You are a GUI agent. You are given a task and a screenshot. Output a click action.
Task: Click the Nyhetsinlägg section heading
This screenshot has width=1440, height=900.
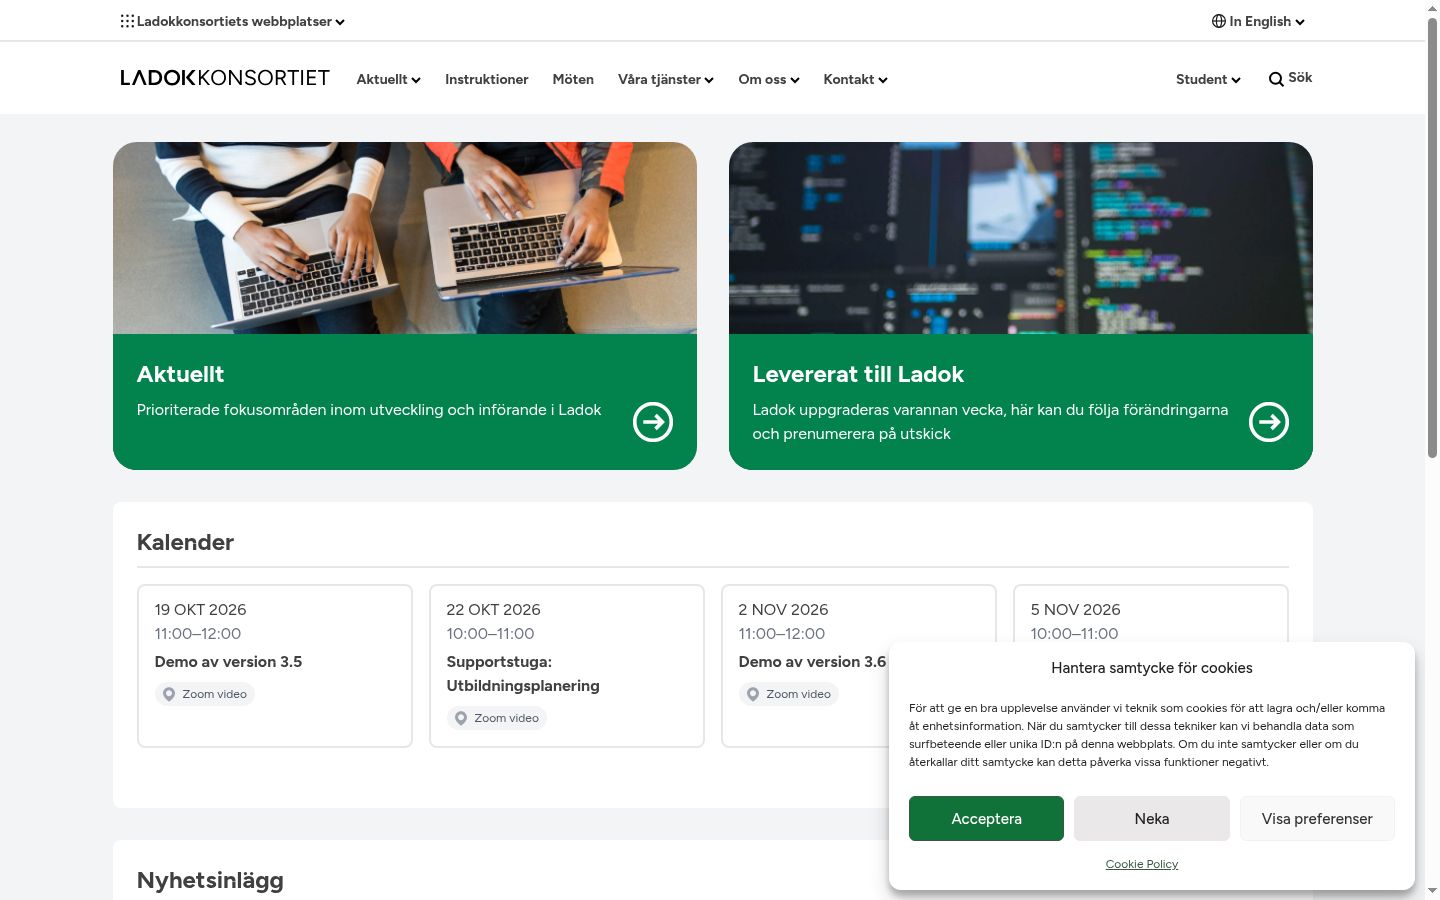210,880
